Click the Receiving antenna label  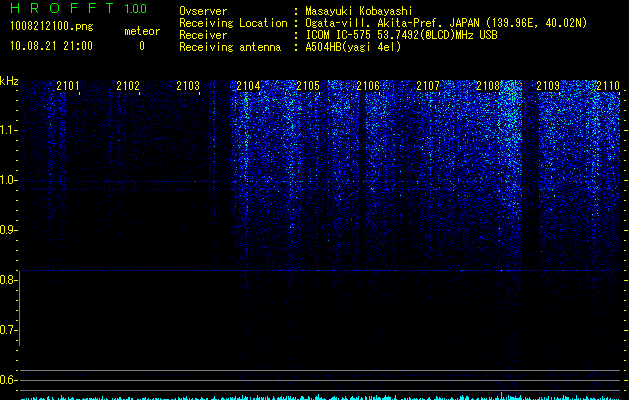point(230,47)
